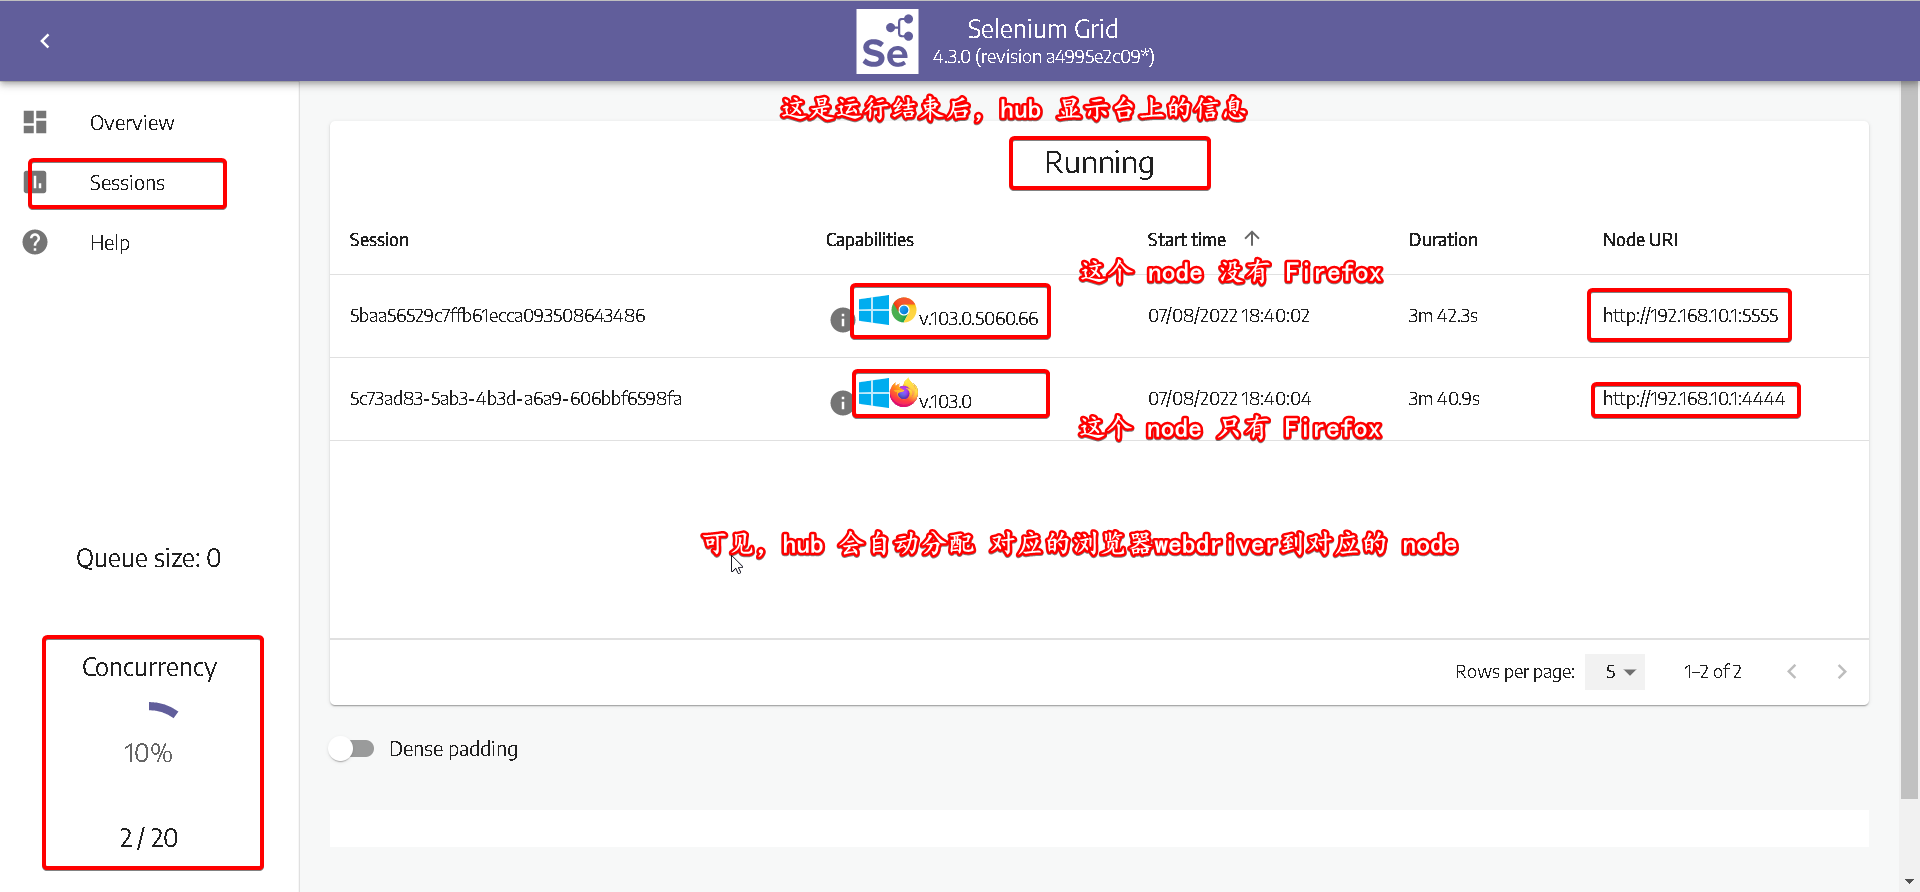The width and height of the screenshot is (1920, 892).
Task: Click the 1–2 of 2 pagination text
Action: (1713, 672)
